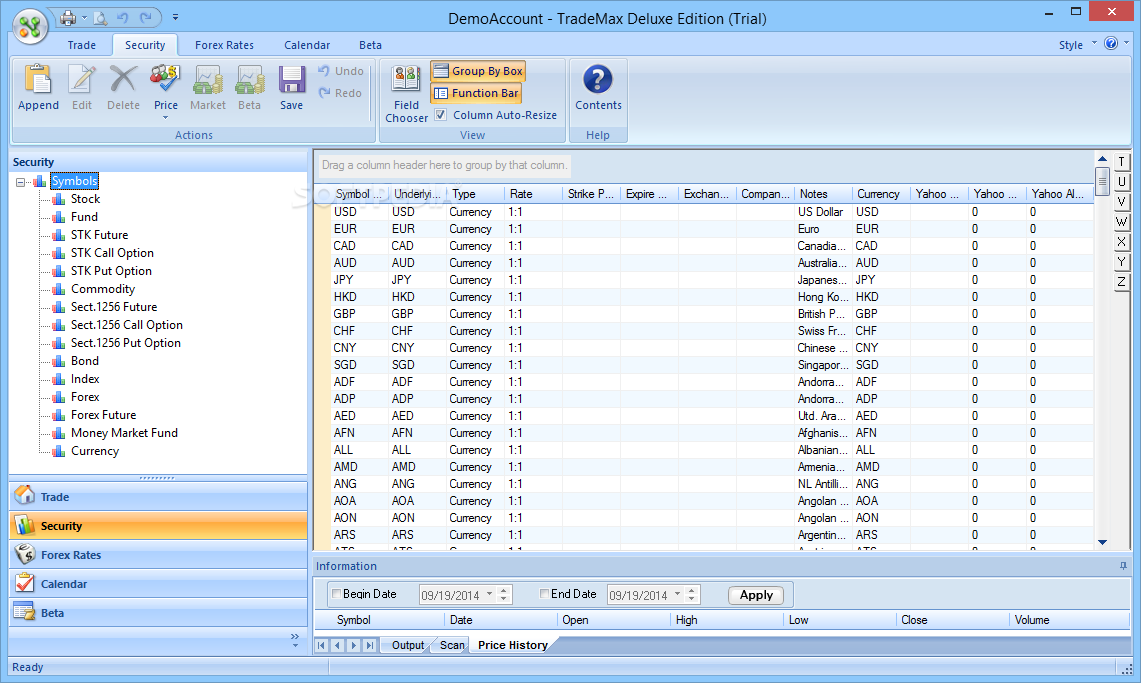Screen dimensions: 1141x683
Task: Sort by the Symbol column header
Action: pos(359,194)
